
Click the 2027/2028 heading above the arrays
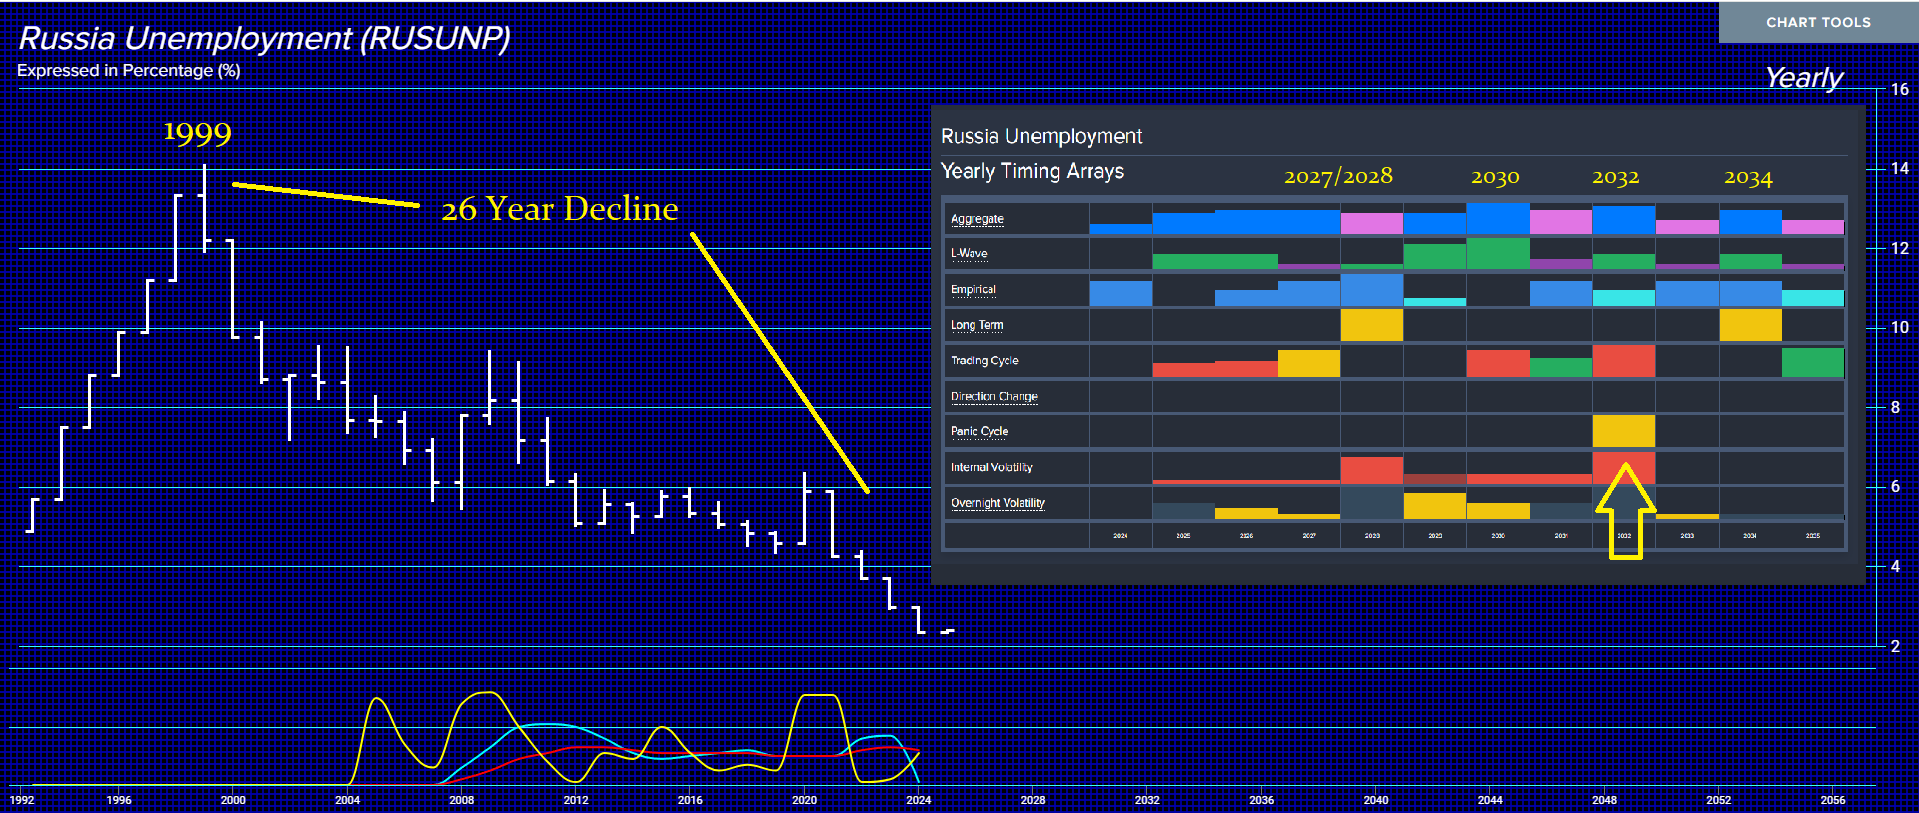[x=1337, y=177]
